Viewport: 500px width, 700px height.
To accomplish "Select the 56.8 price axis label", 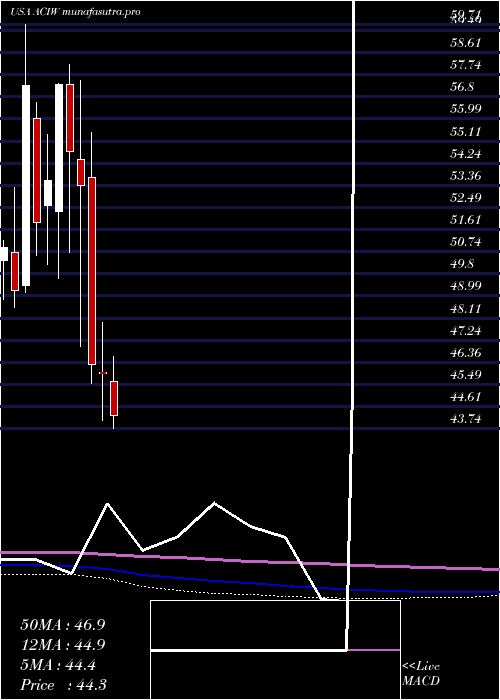I will pos(462,87).
